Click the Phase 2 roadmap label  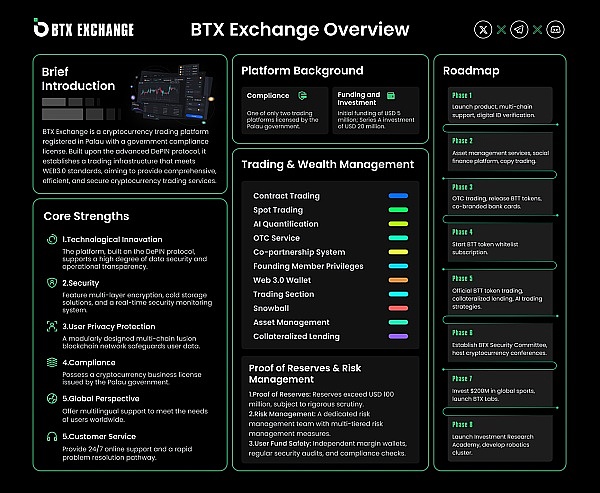click(x=462, y=141)
